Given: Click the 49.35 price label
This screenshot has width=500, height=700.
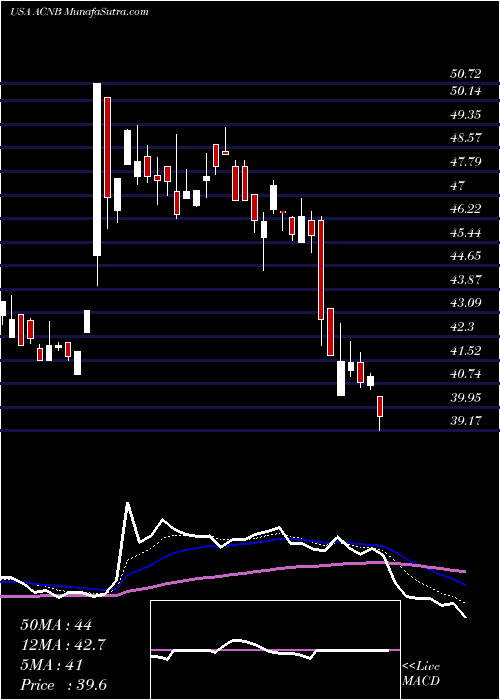Looking at the screenshot, I should pos(465,115).
